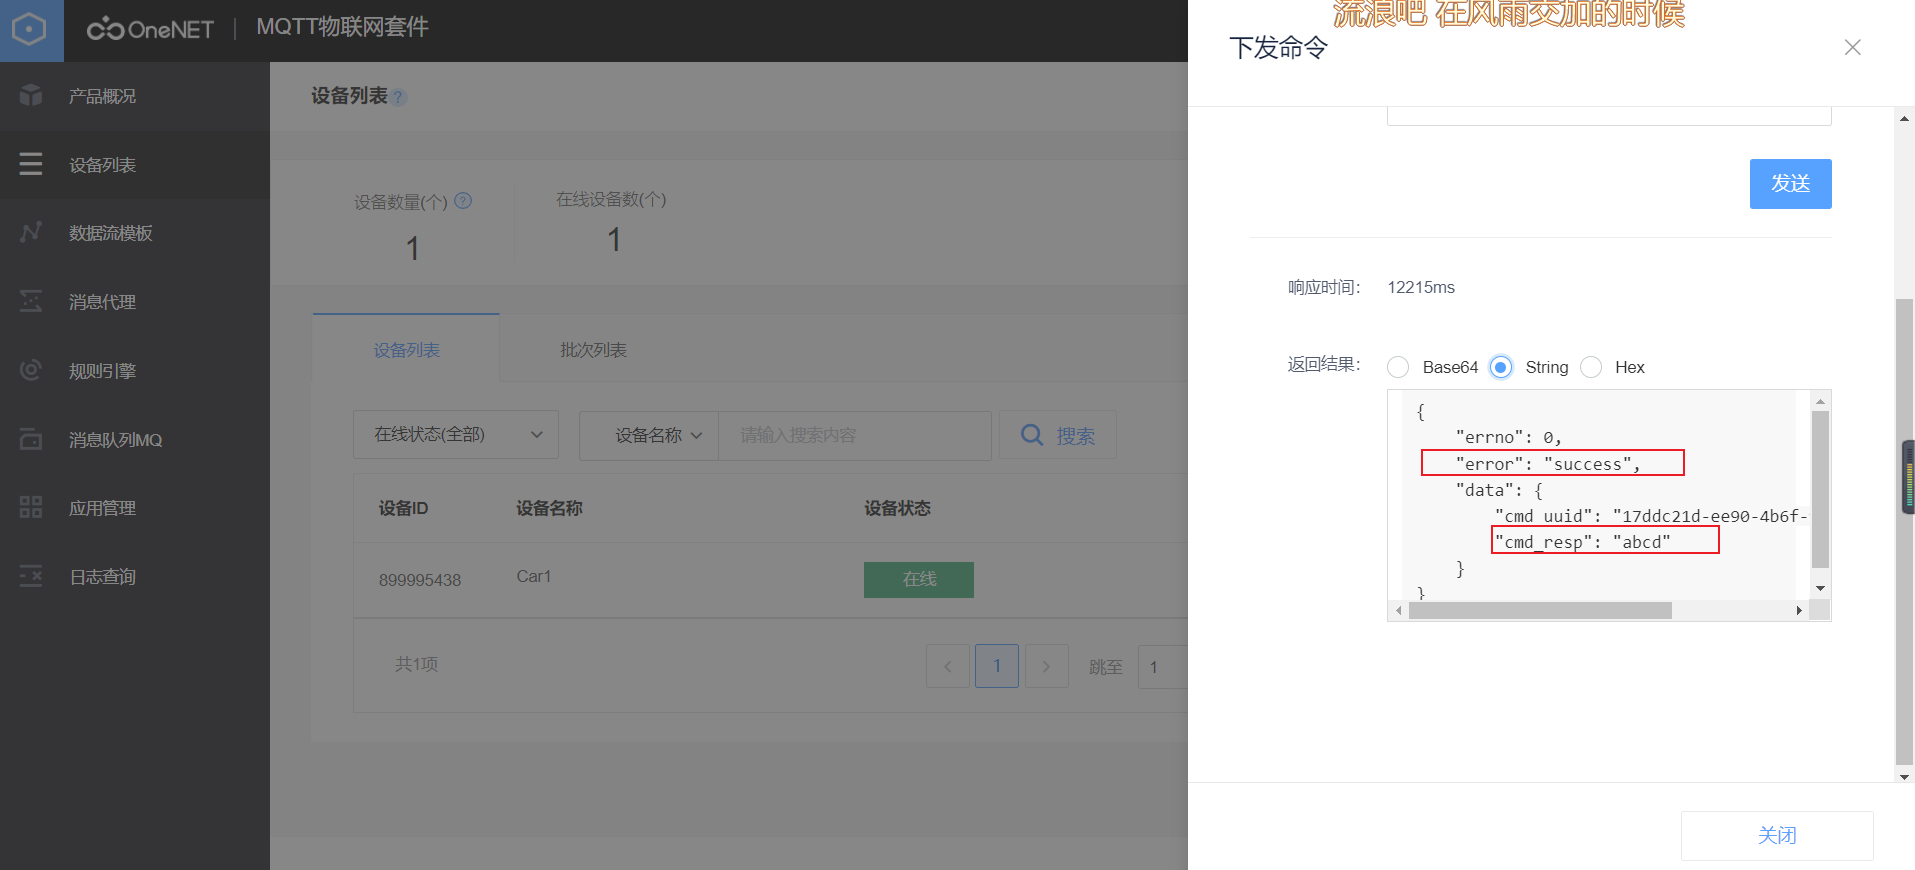Click help icon beside 设备列表 title
The height and width of the screenshot is (870, 1915).
(399, 97)
